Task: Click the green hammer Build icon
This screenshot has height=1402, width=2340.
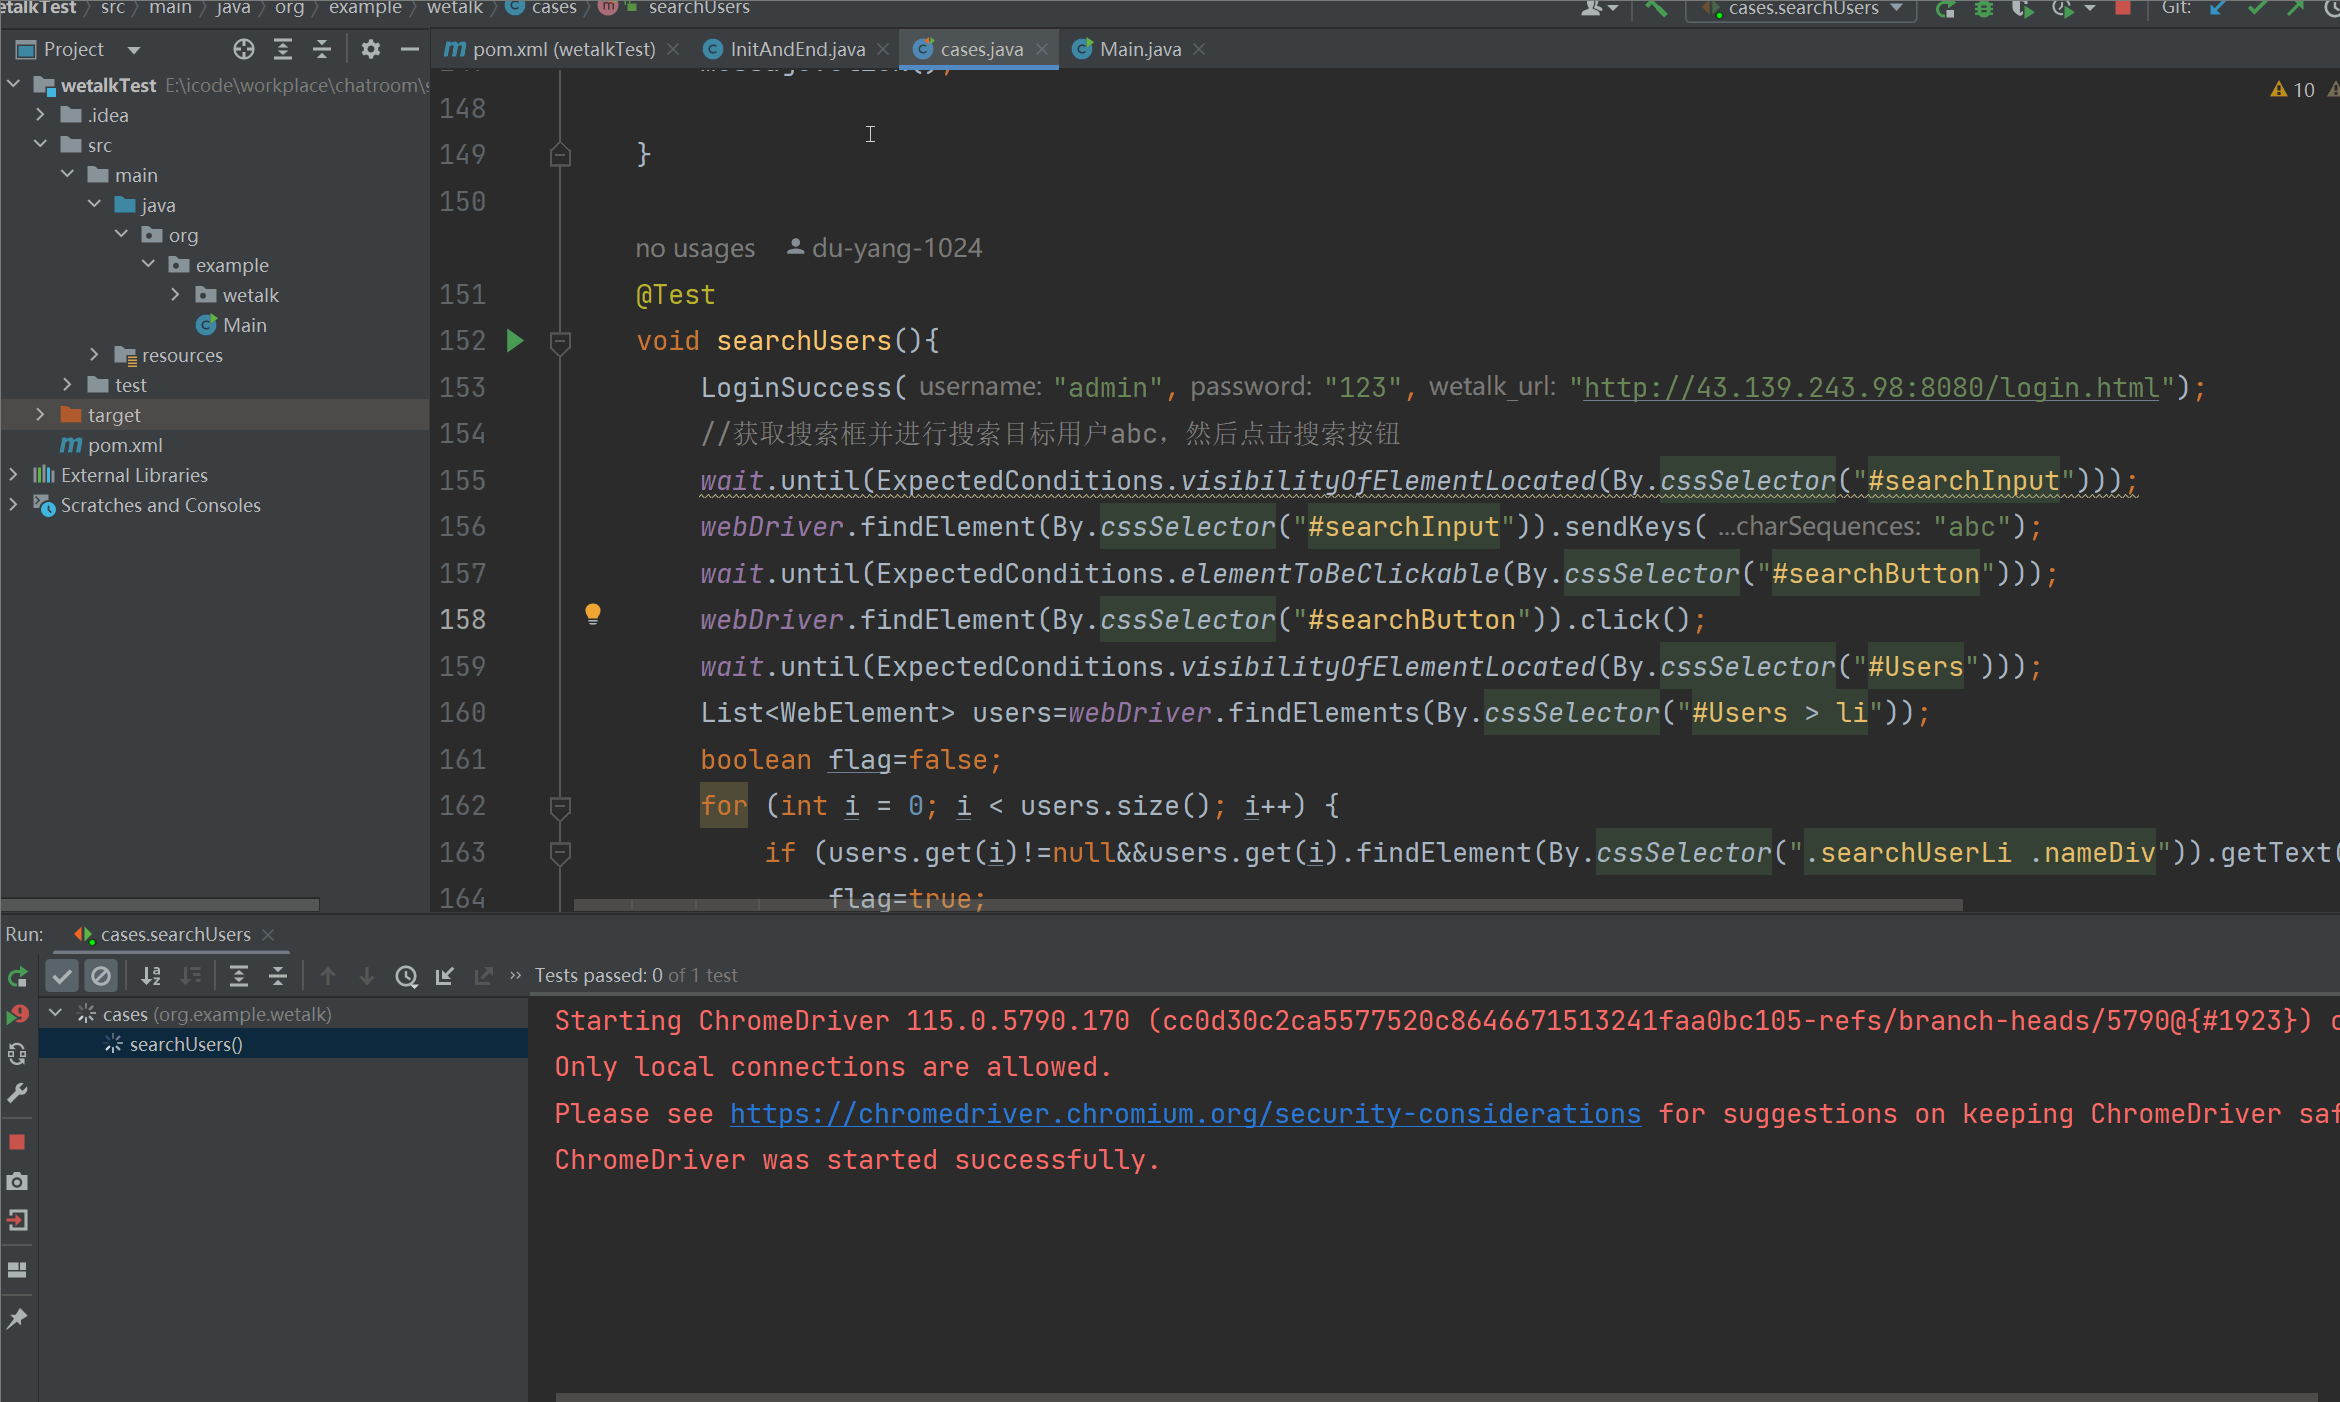Action: click(x=1657, y=9)
